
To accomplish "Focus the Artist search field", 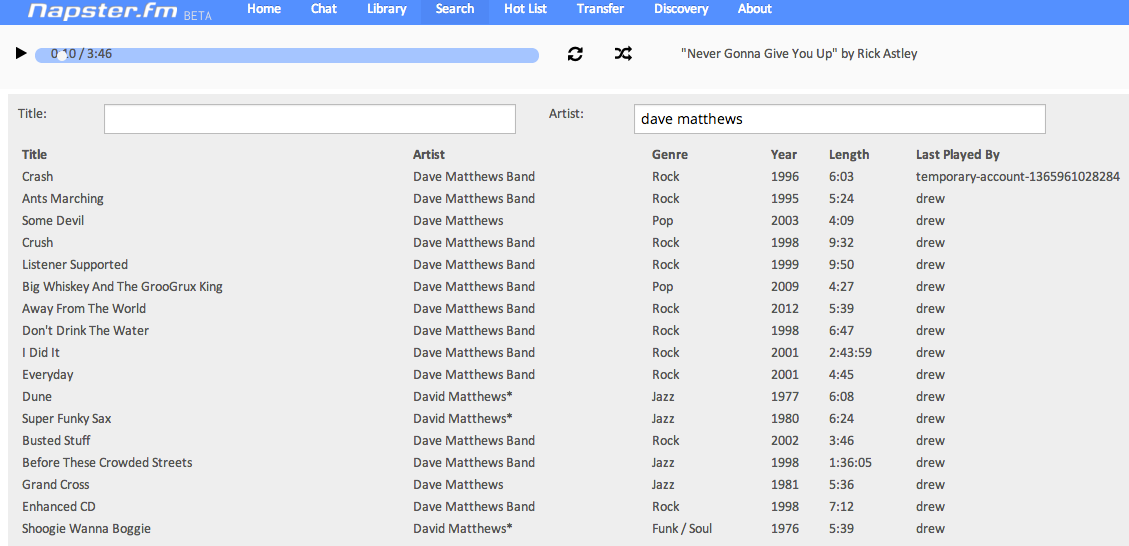I will click(x=839, y=119).
